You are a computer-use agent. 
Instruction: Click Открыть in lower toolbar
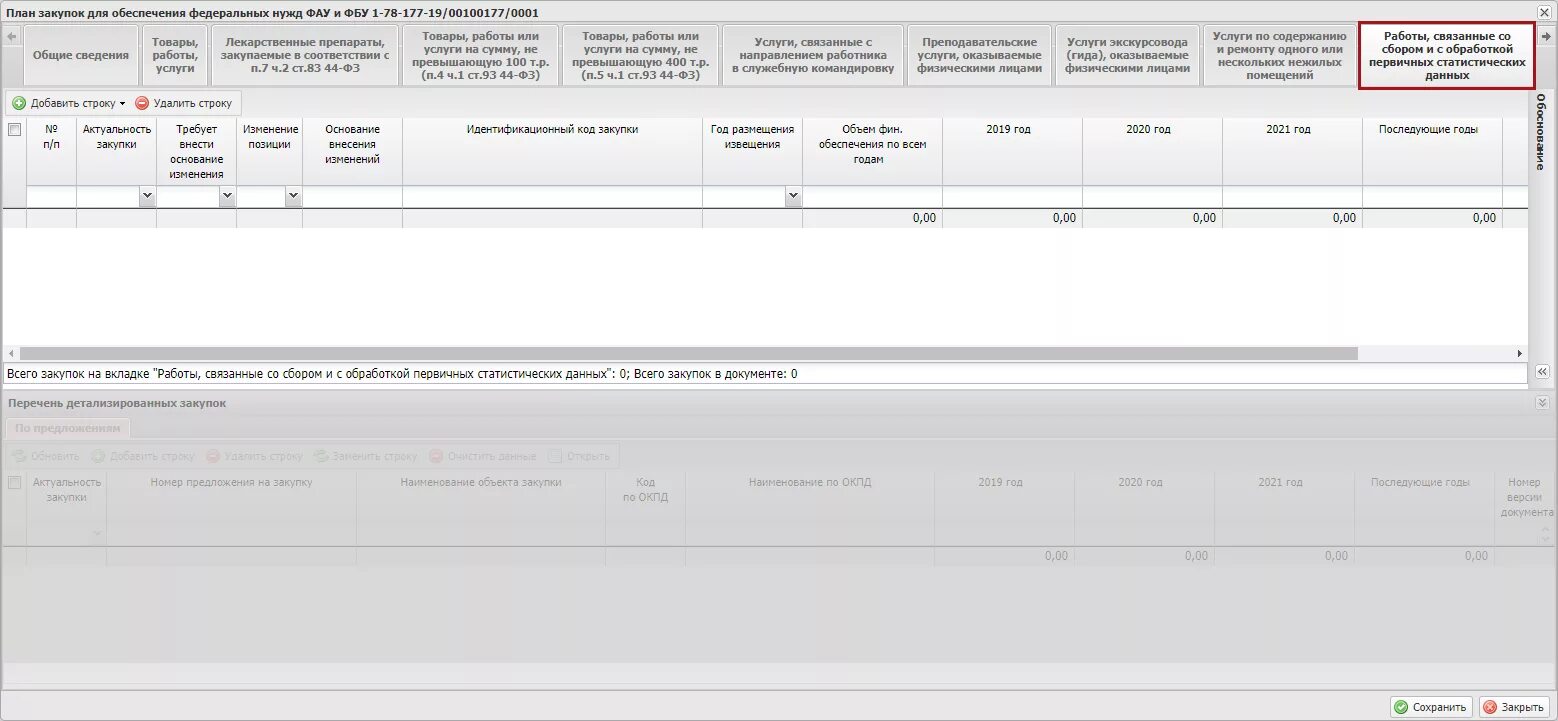[x=579, y=456]
